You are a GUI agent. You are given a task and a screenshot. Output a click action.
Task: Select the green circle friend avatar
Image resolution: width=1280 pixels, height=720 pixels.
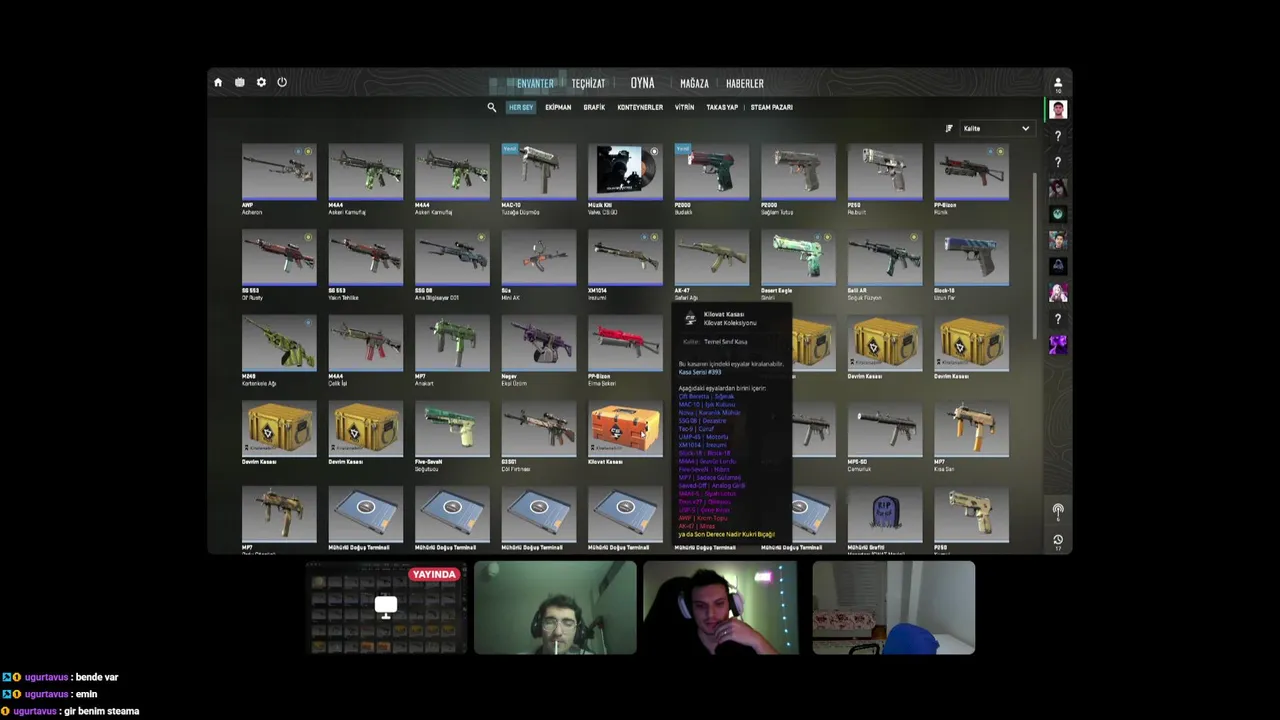coord(1058,214)
